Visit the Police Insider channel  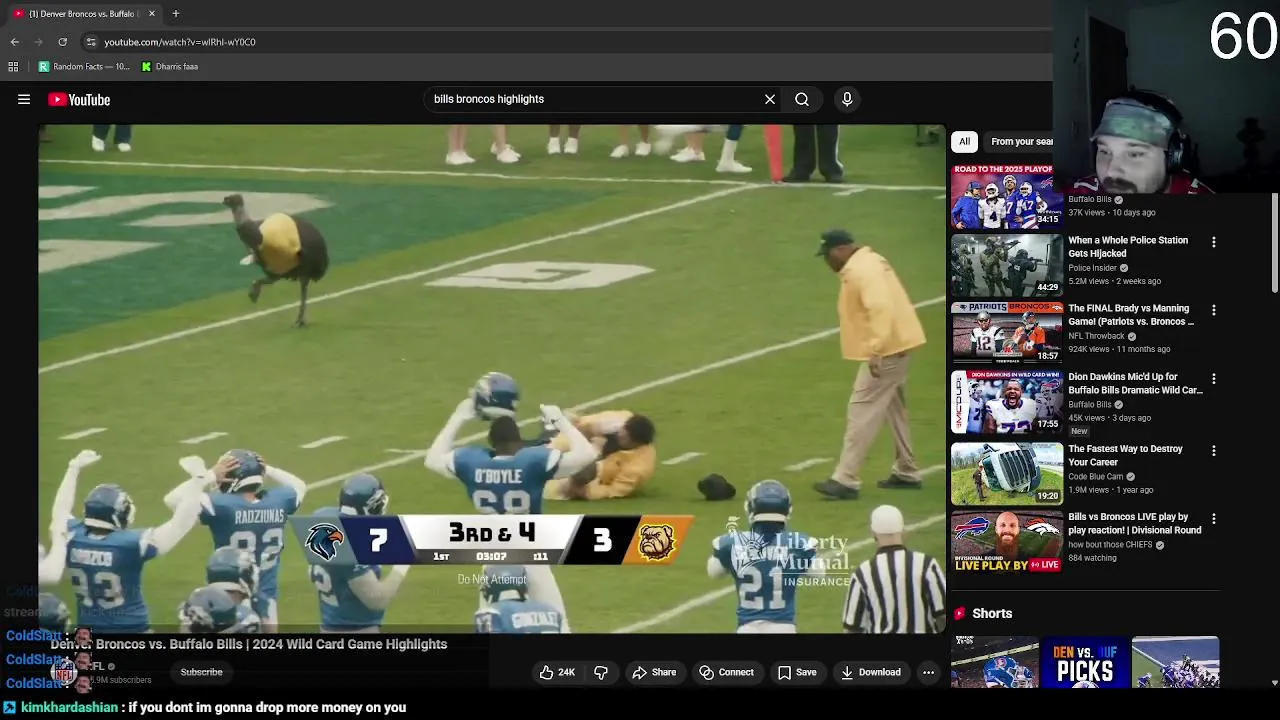(1092, 268)
